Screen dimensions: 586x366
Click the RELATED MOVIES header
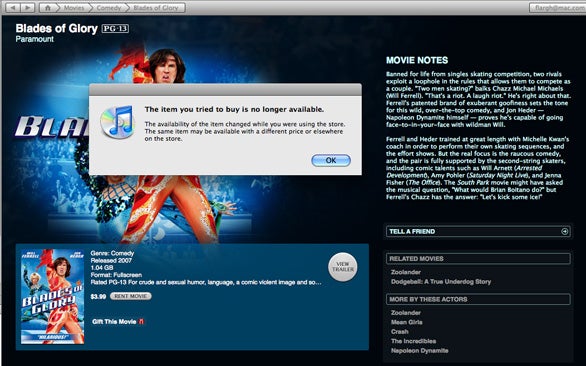coord(478,259)
